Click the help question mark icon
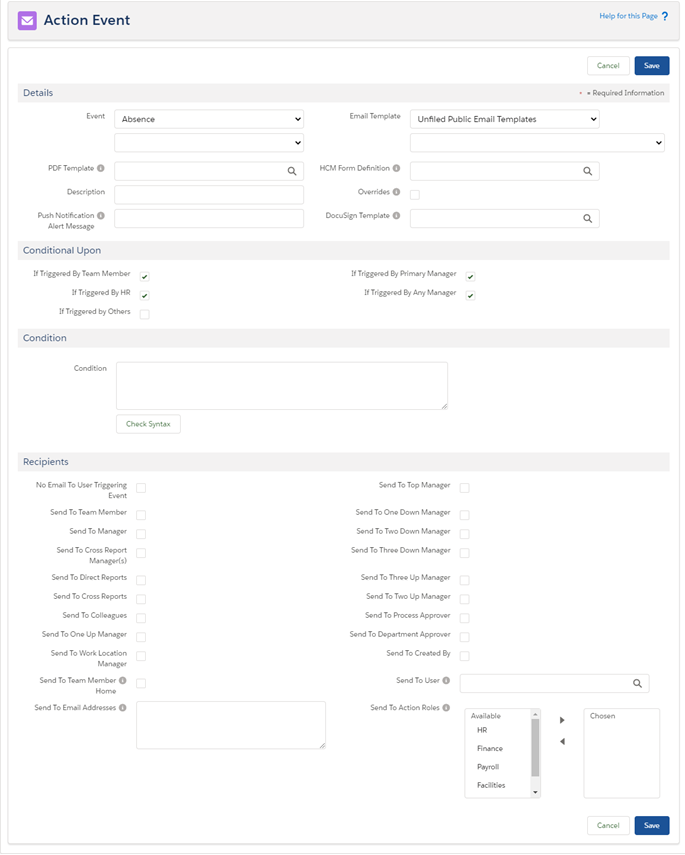 click(664, 17)
